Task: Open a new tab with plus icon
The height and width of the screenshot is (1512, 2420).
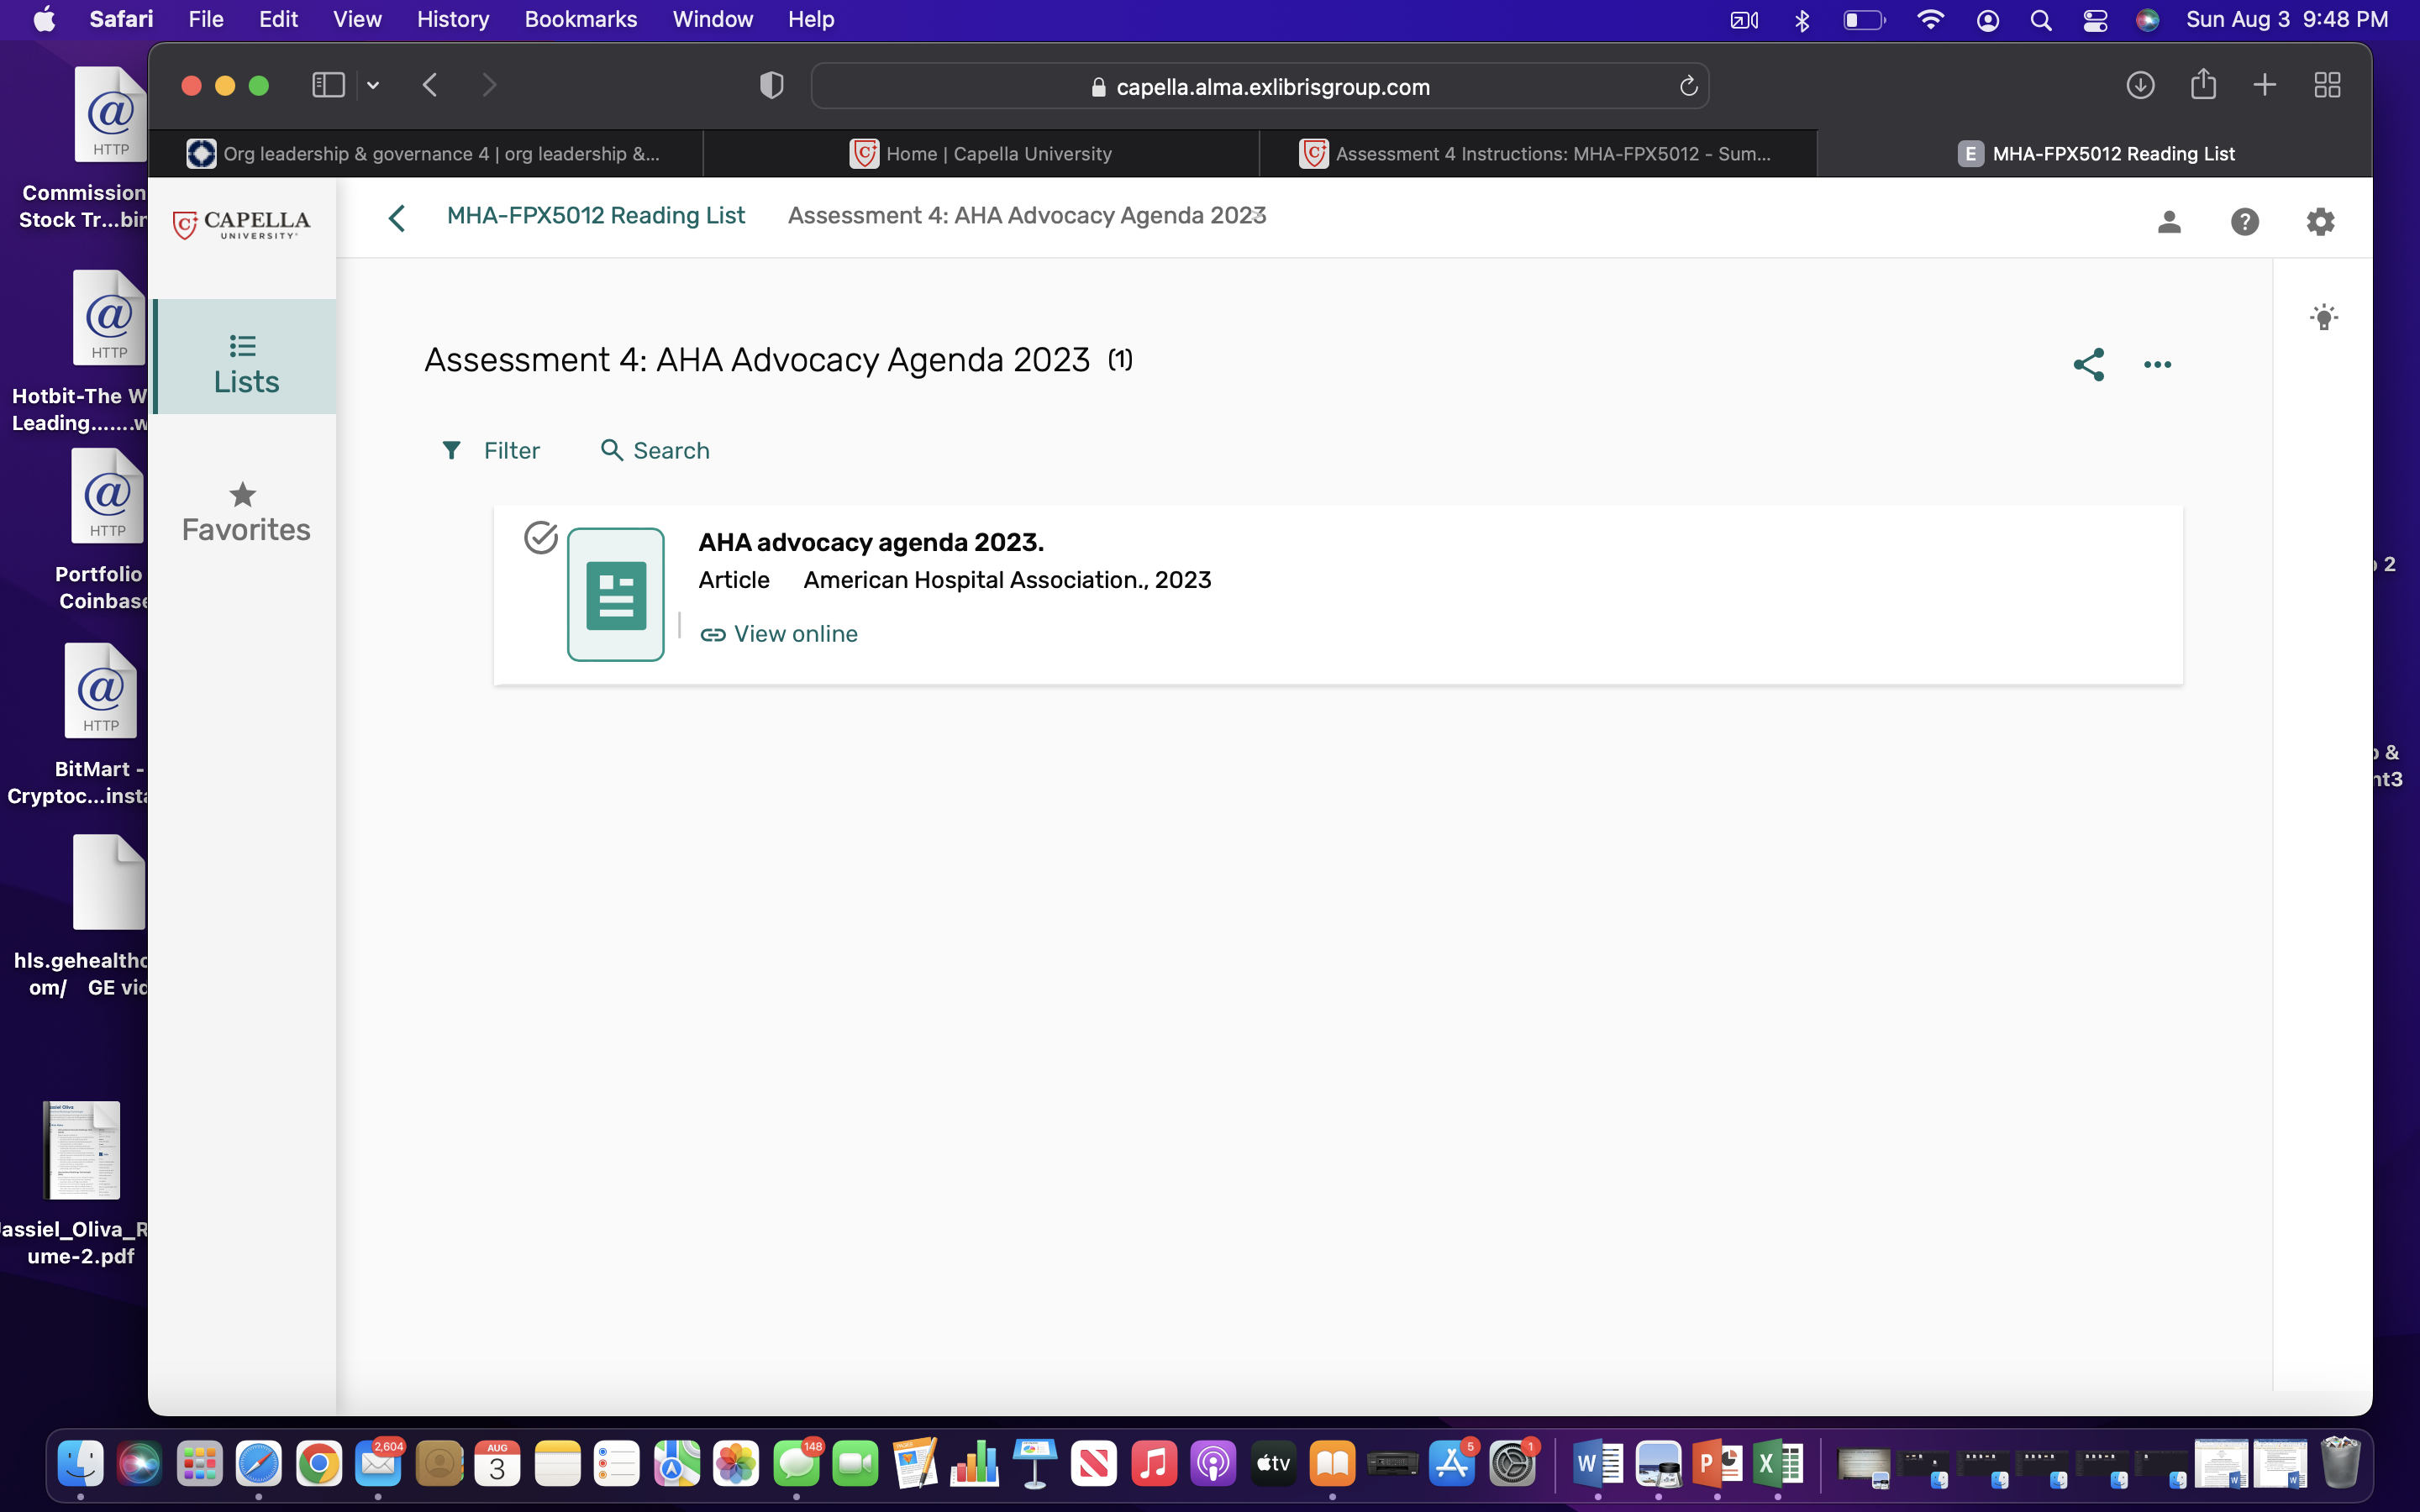Action: [x=2265, y=85]
